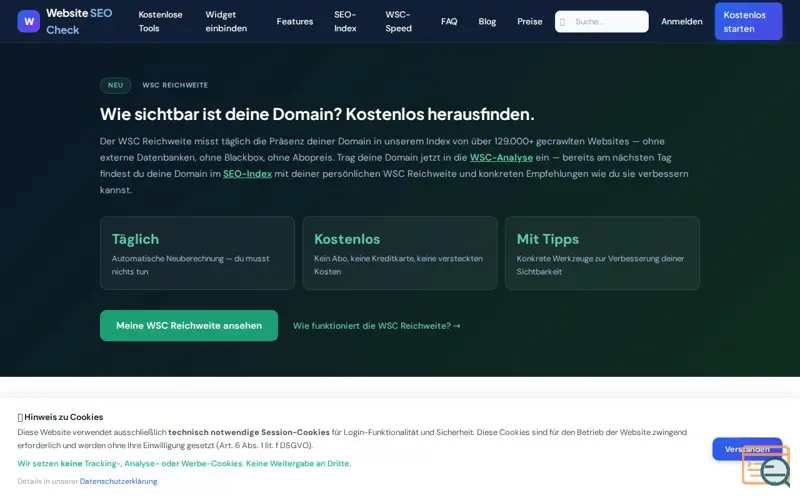Click the WSC REICHWEITE label text

(175, 85)
